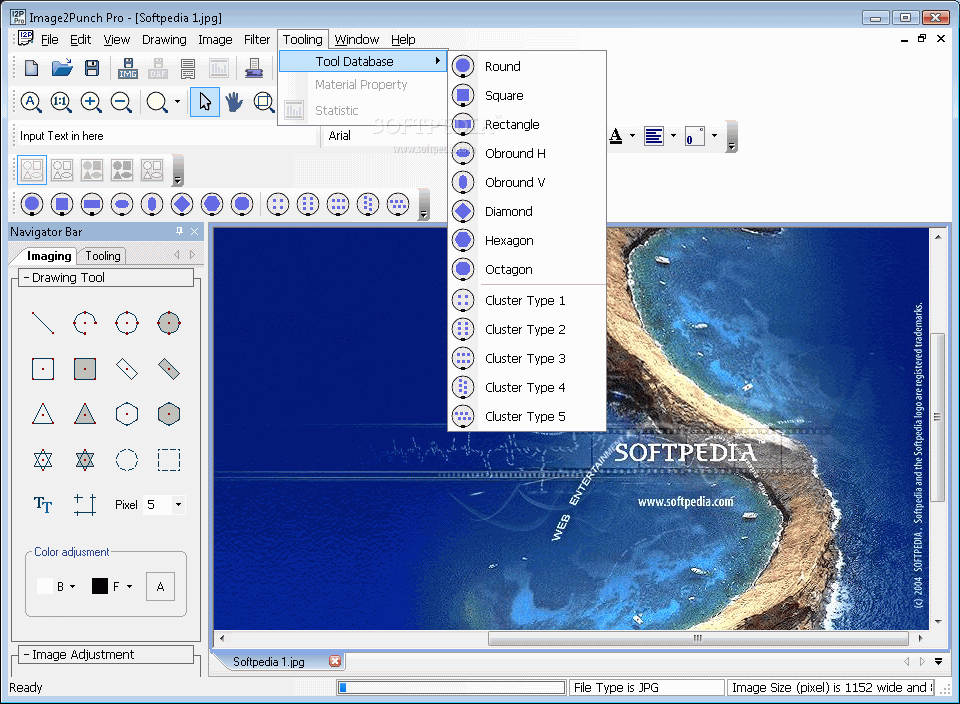Click the Zoom In magnifier icon
The height and width of the screenshot is (704, 960).
tap(91, 102)
